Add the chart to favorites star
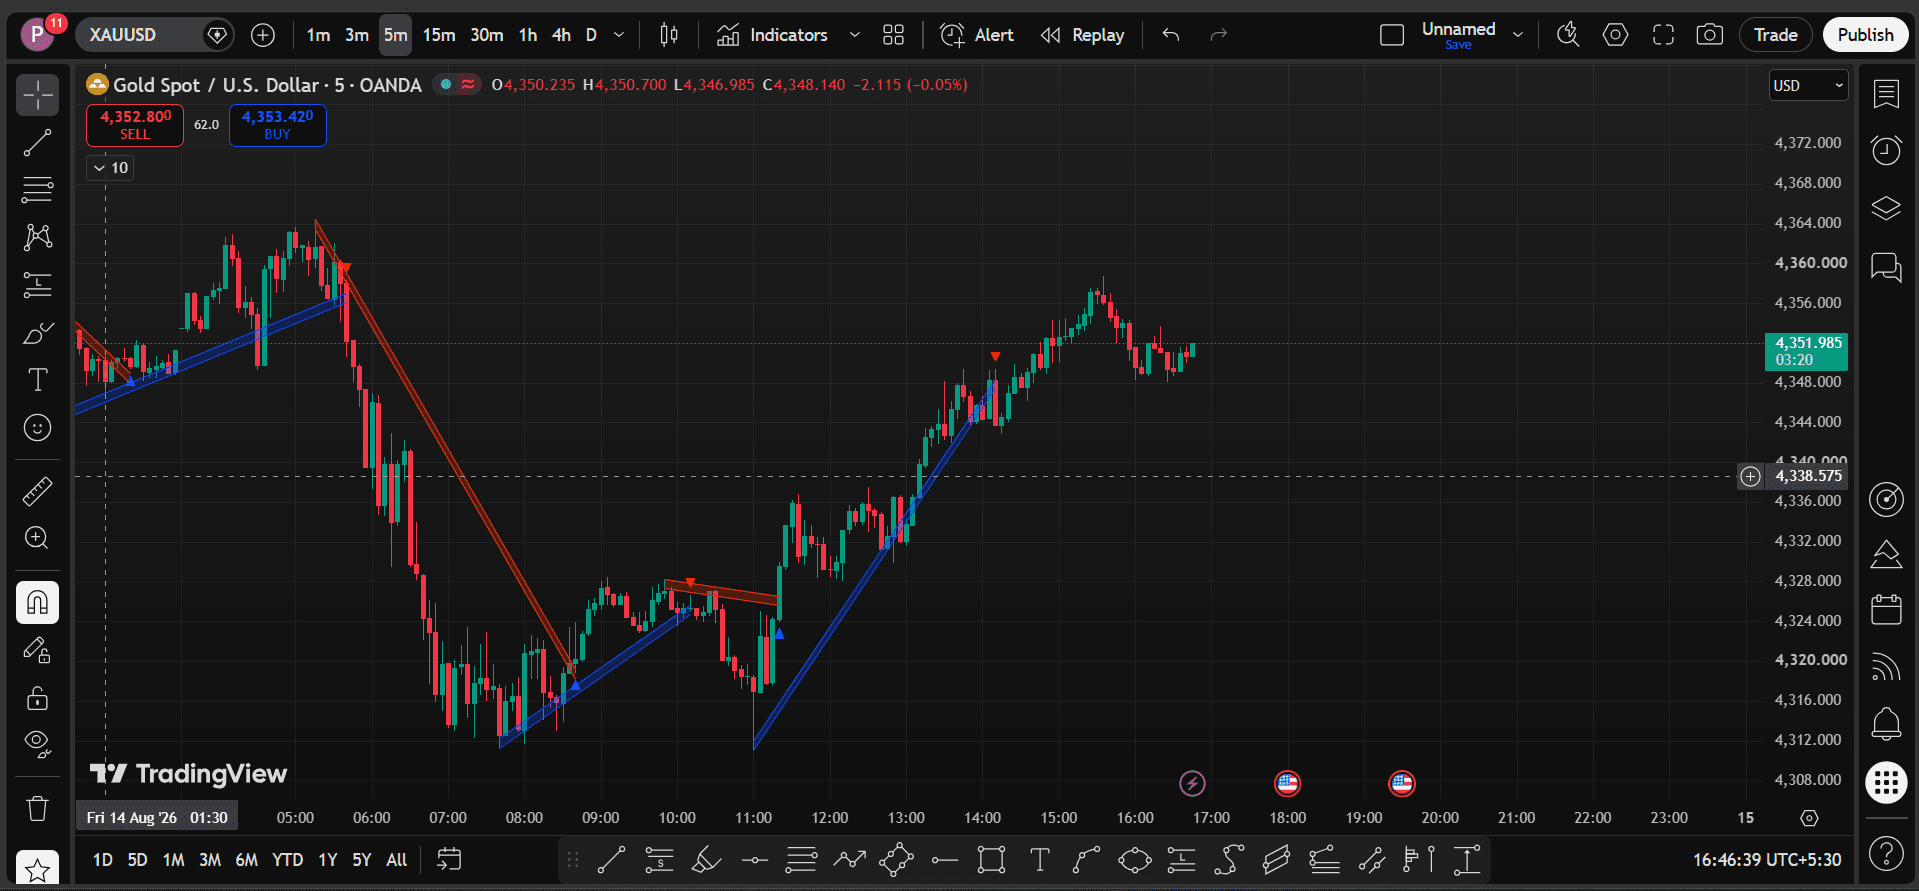This screenshot has height=891, width=1919. [38, 870]
